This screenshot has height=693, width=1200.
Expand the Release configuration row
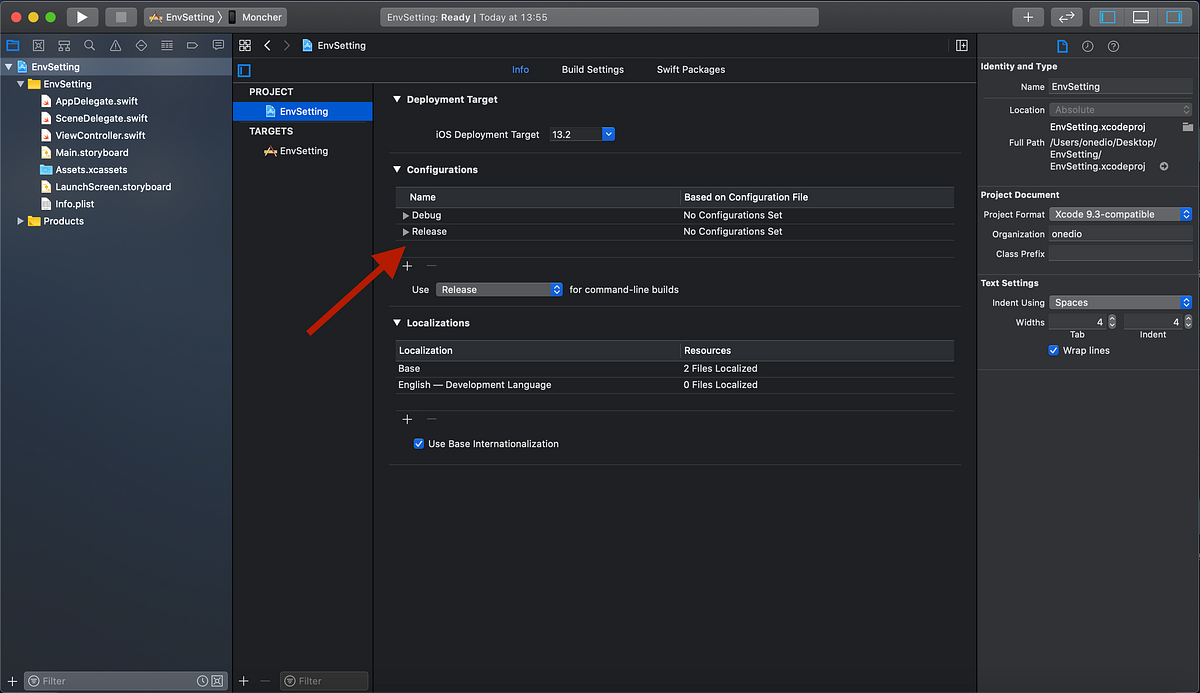tap(407, 231)
